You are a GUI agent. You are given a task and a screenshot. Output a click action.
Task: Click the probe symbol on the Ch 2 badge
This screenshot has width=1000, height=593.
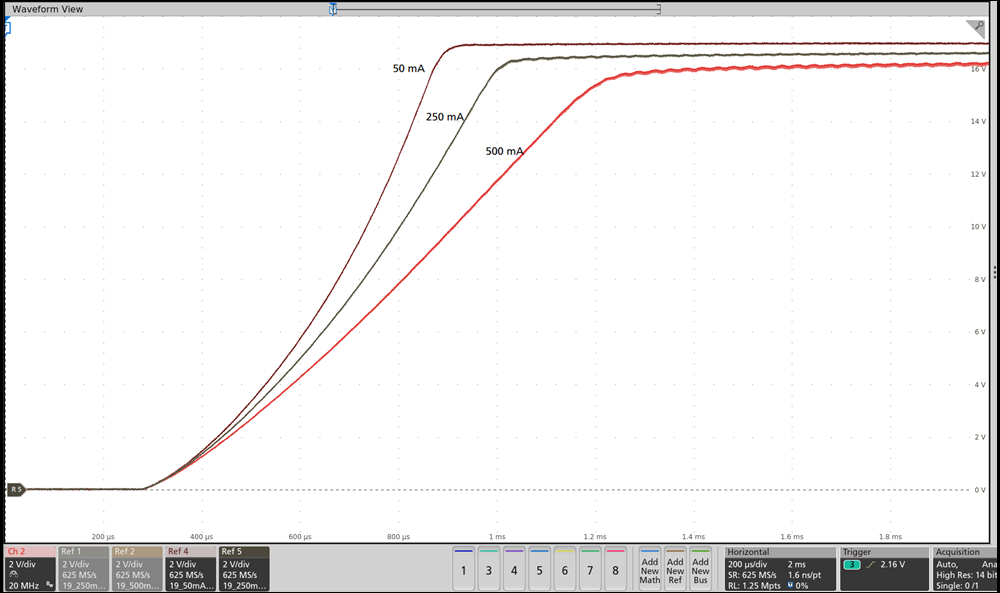tap(14, 571)
